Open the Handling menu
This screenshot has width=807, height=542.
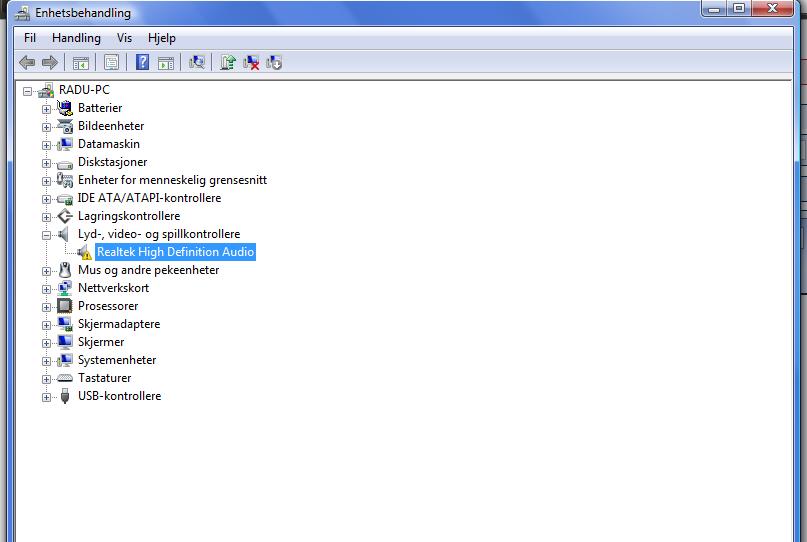coord(76,38)
